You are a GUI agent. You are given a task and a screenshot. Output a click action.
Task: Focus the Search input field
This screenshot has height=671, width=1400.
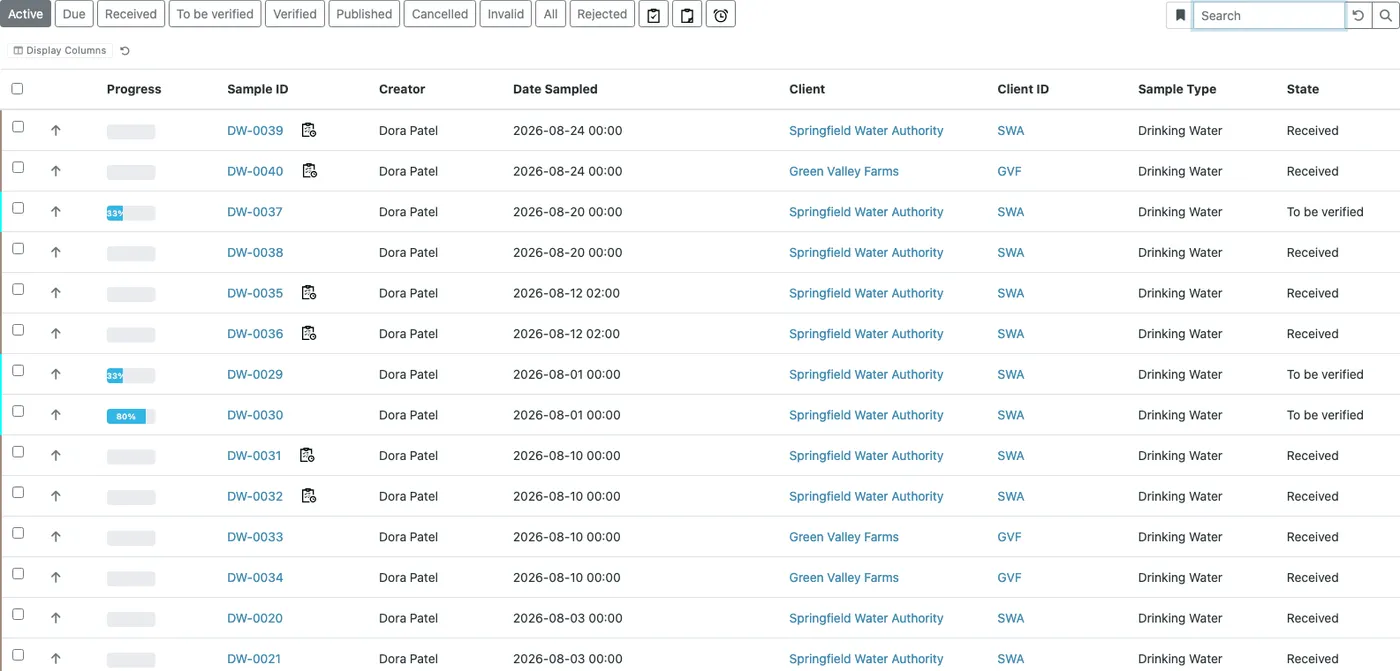click(1269, 15)
